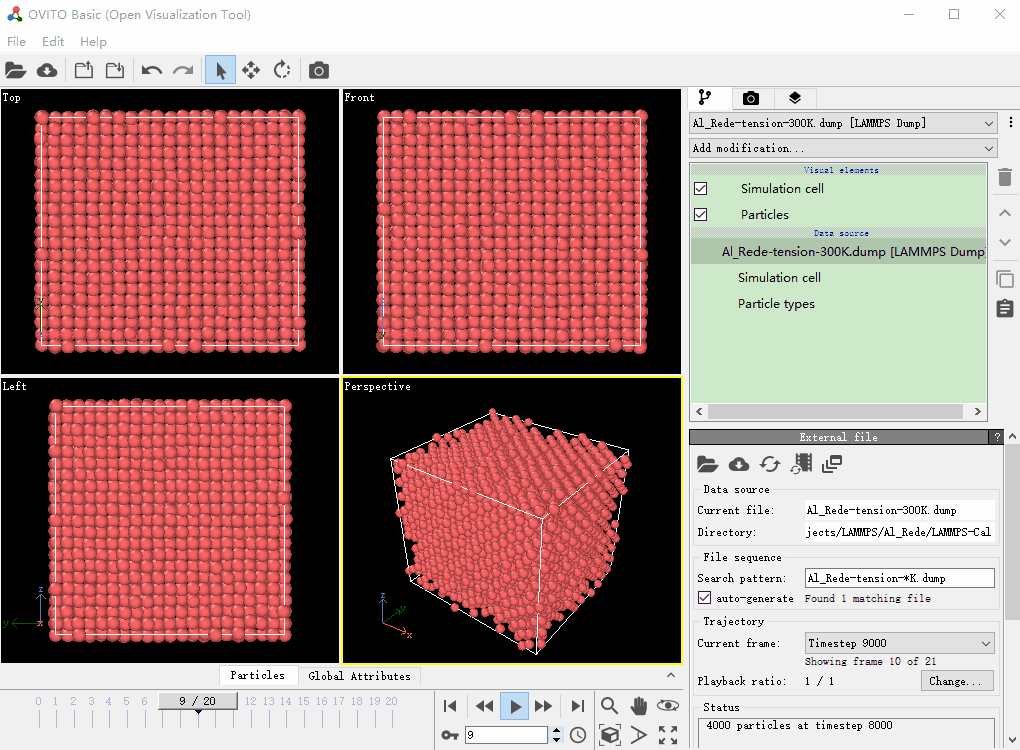
Task: Click the 9 / 20 timeline slider handle
Action: (197, 701)
